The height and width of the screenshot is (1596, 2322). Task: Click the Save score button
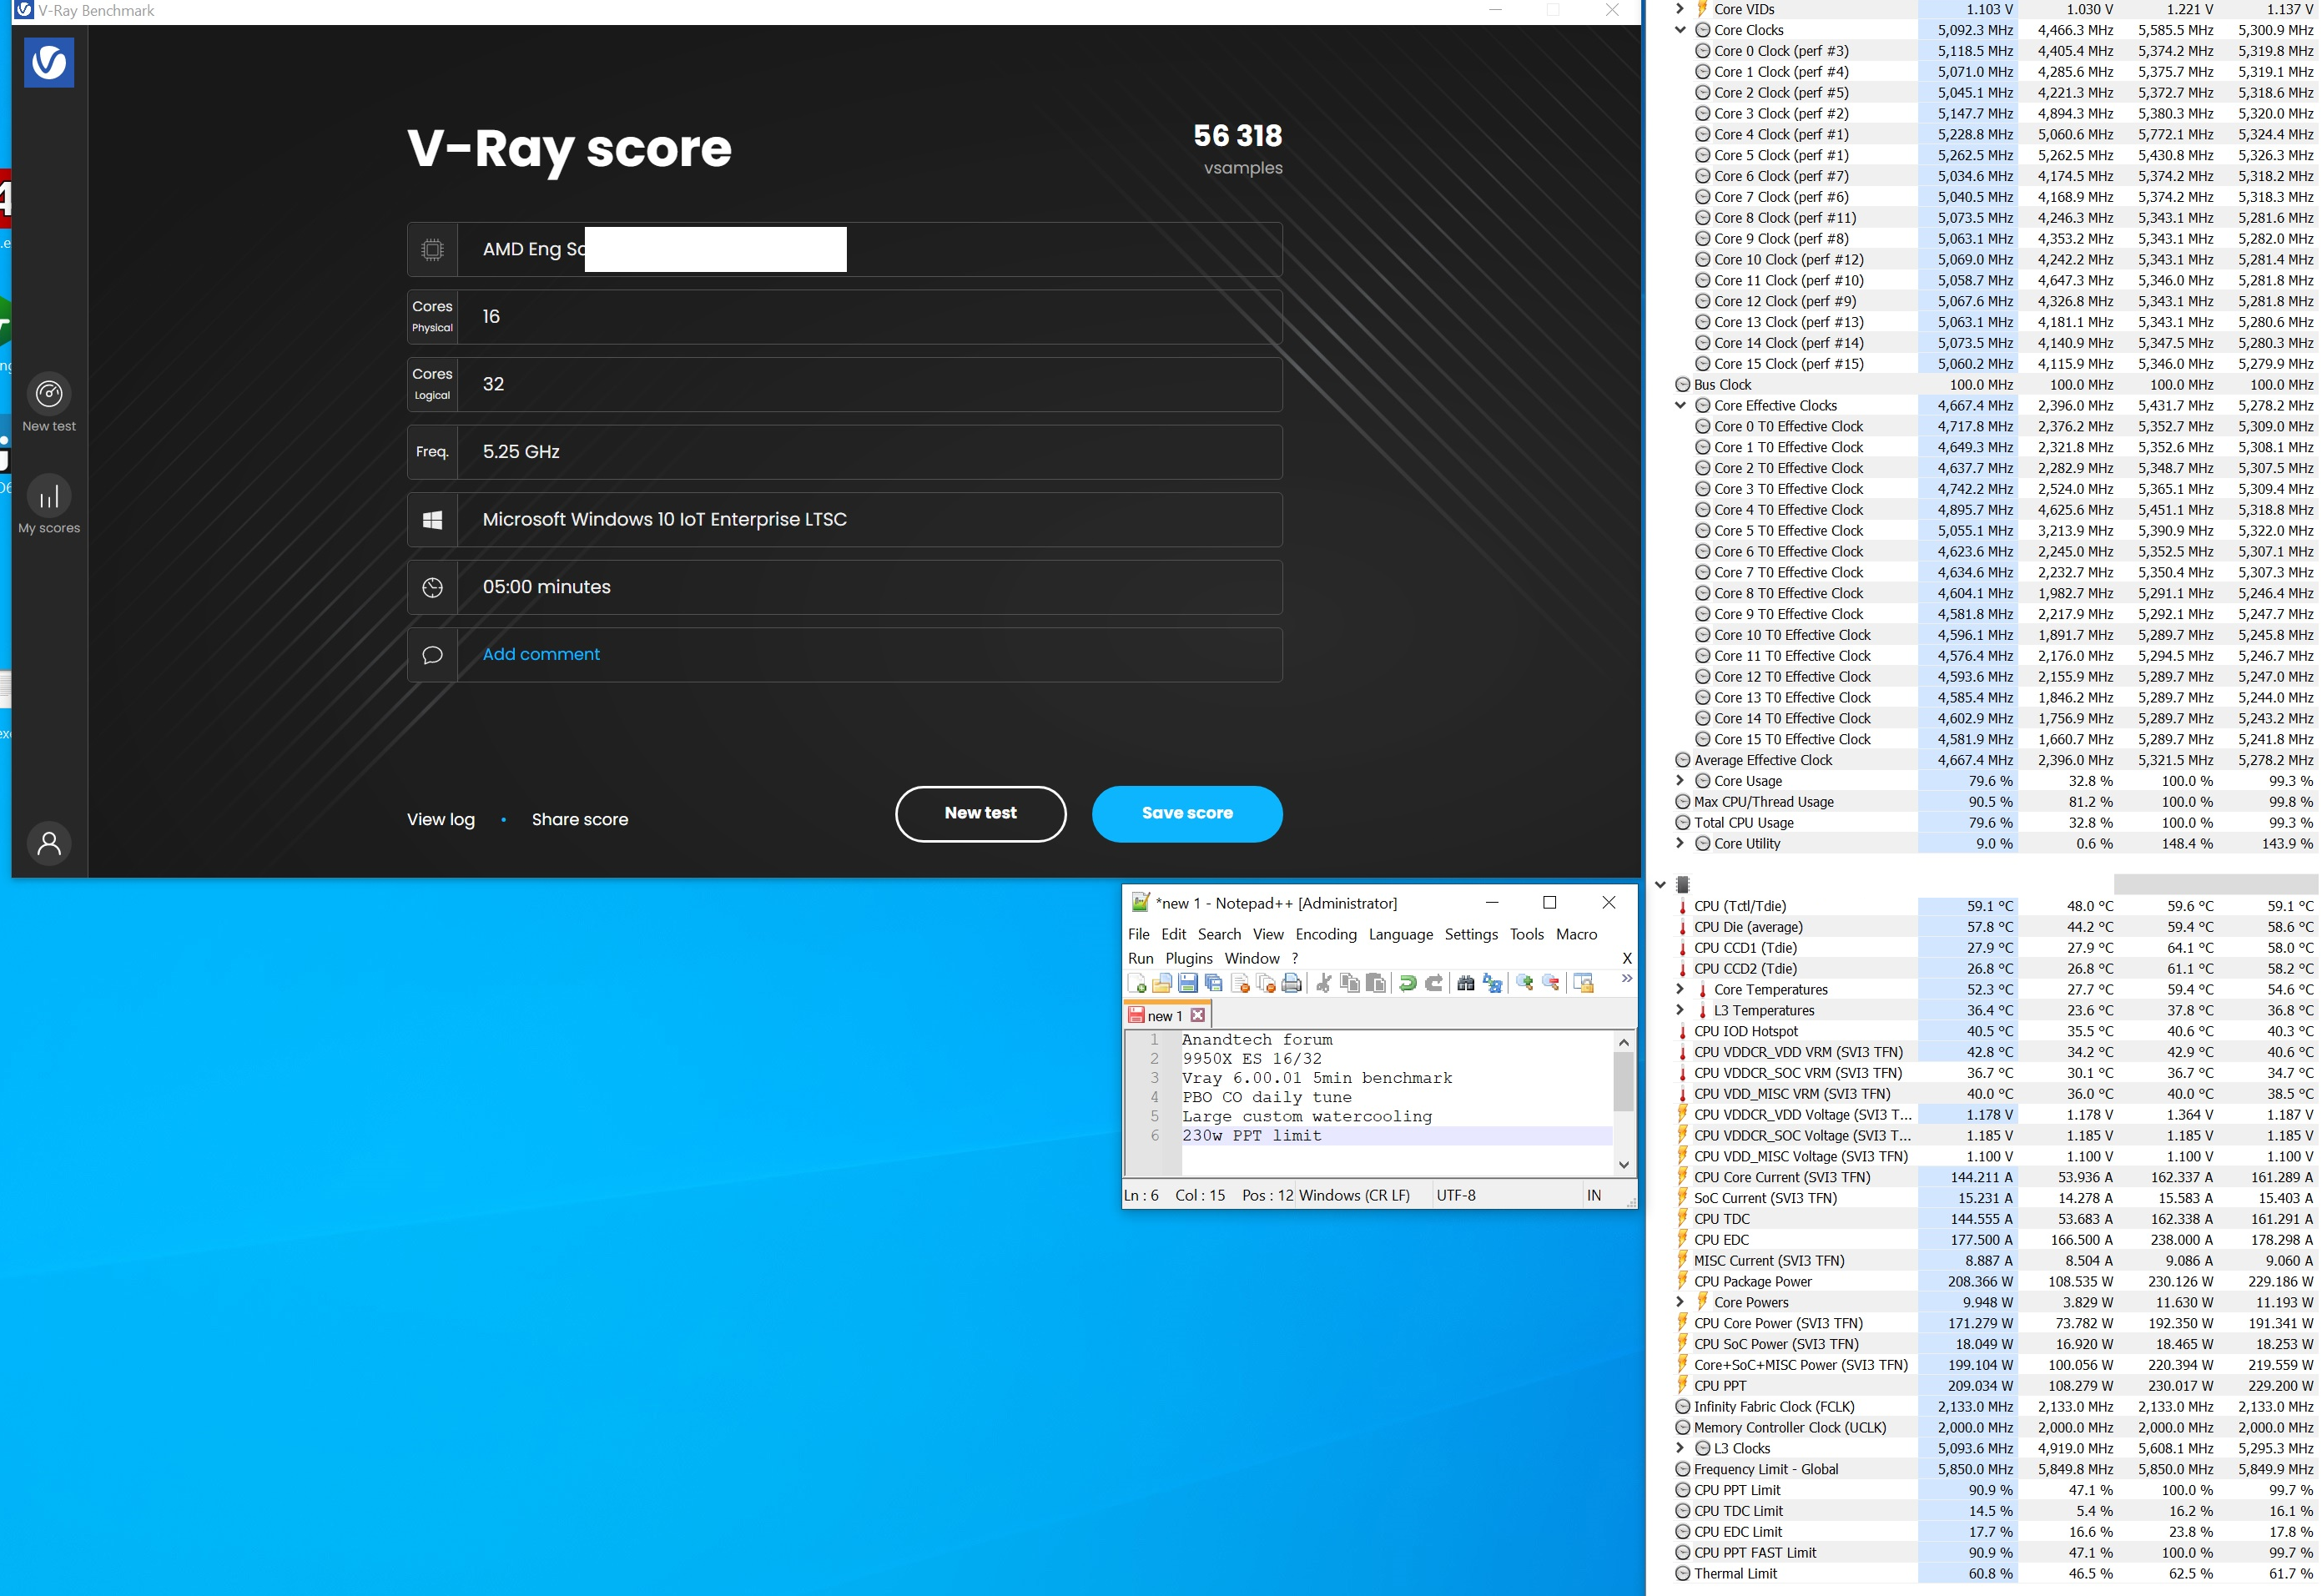click(1187, 813)
